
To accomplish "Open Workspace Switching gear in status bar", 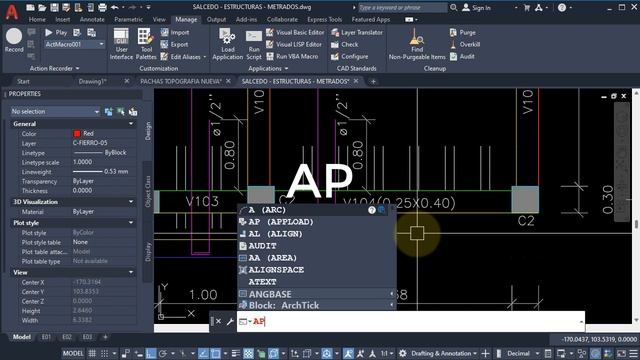I will pyautogui.click(x=403, y=353).
